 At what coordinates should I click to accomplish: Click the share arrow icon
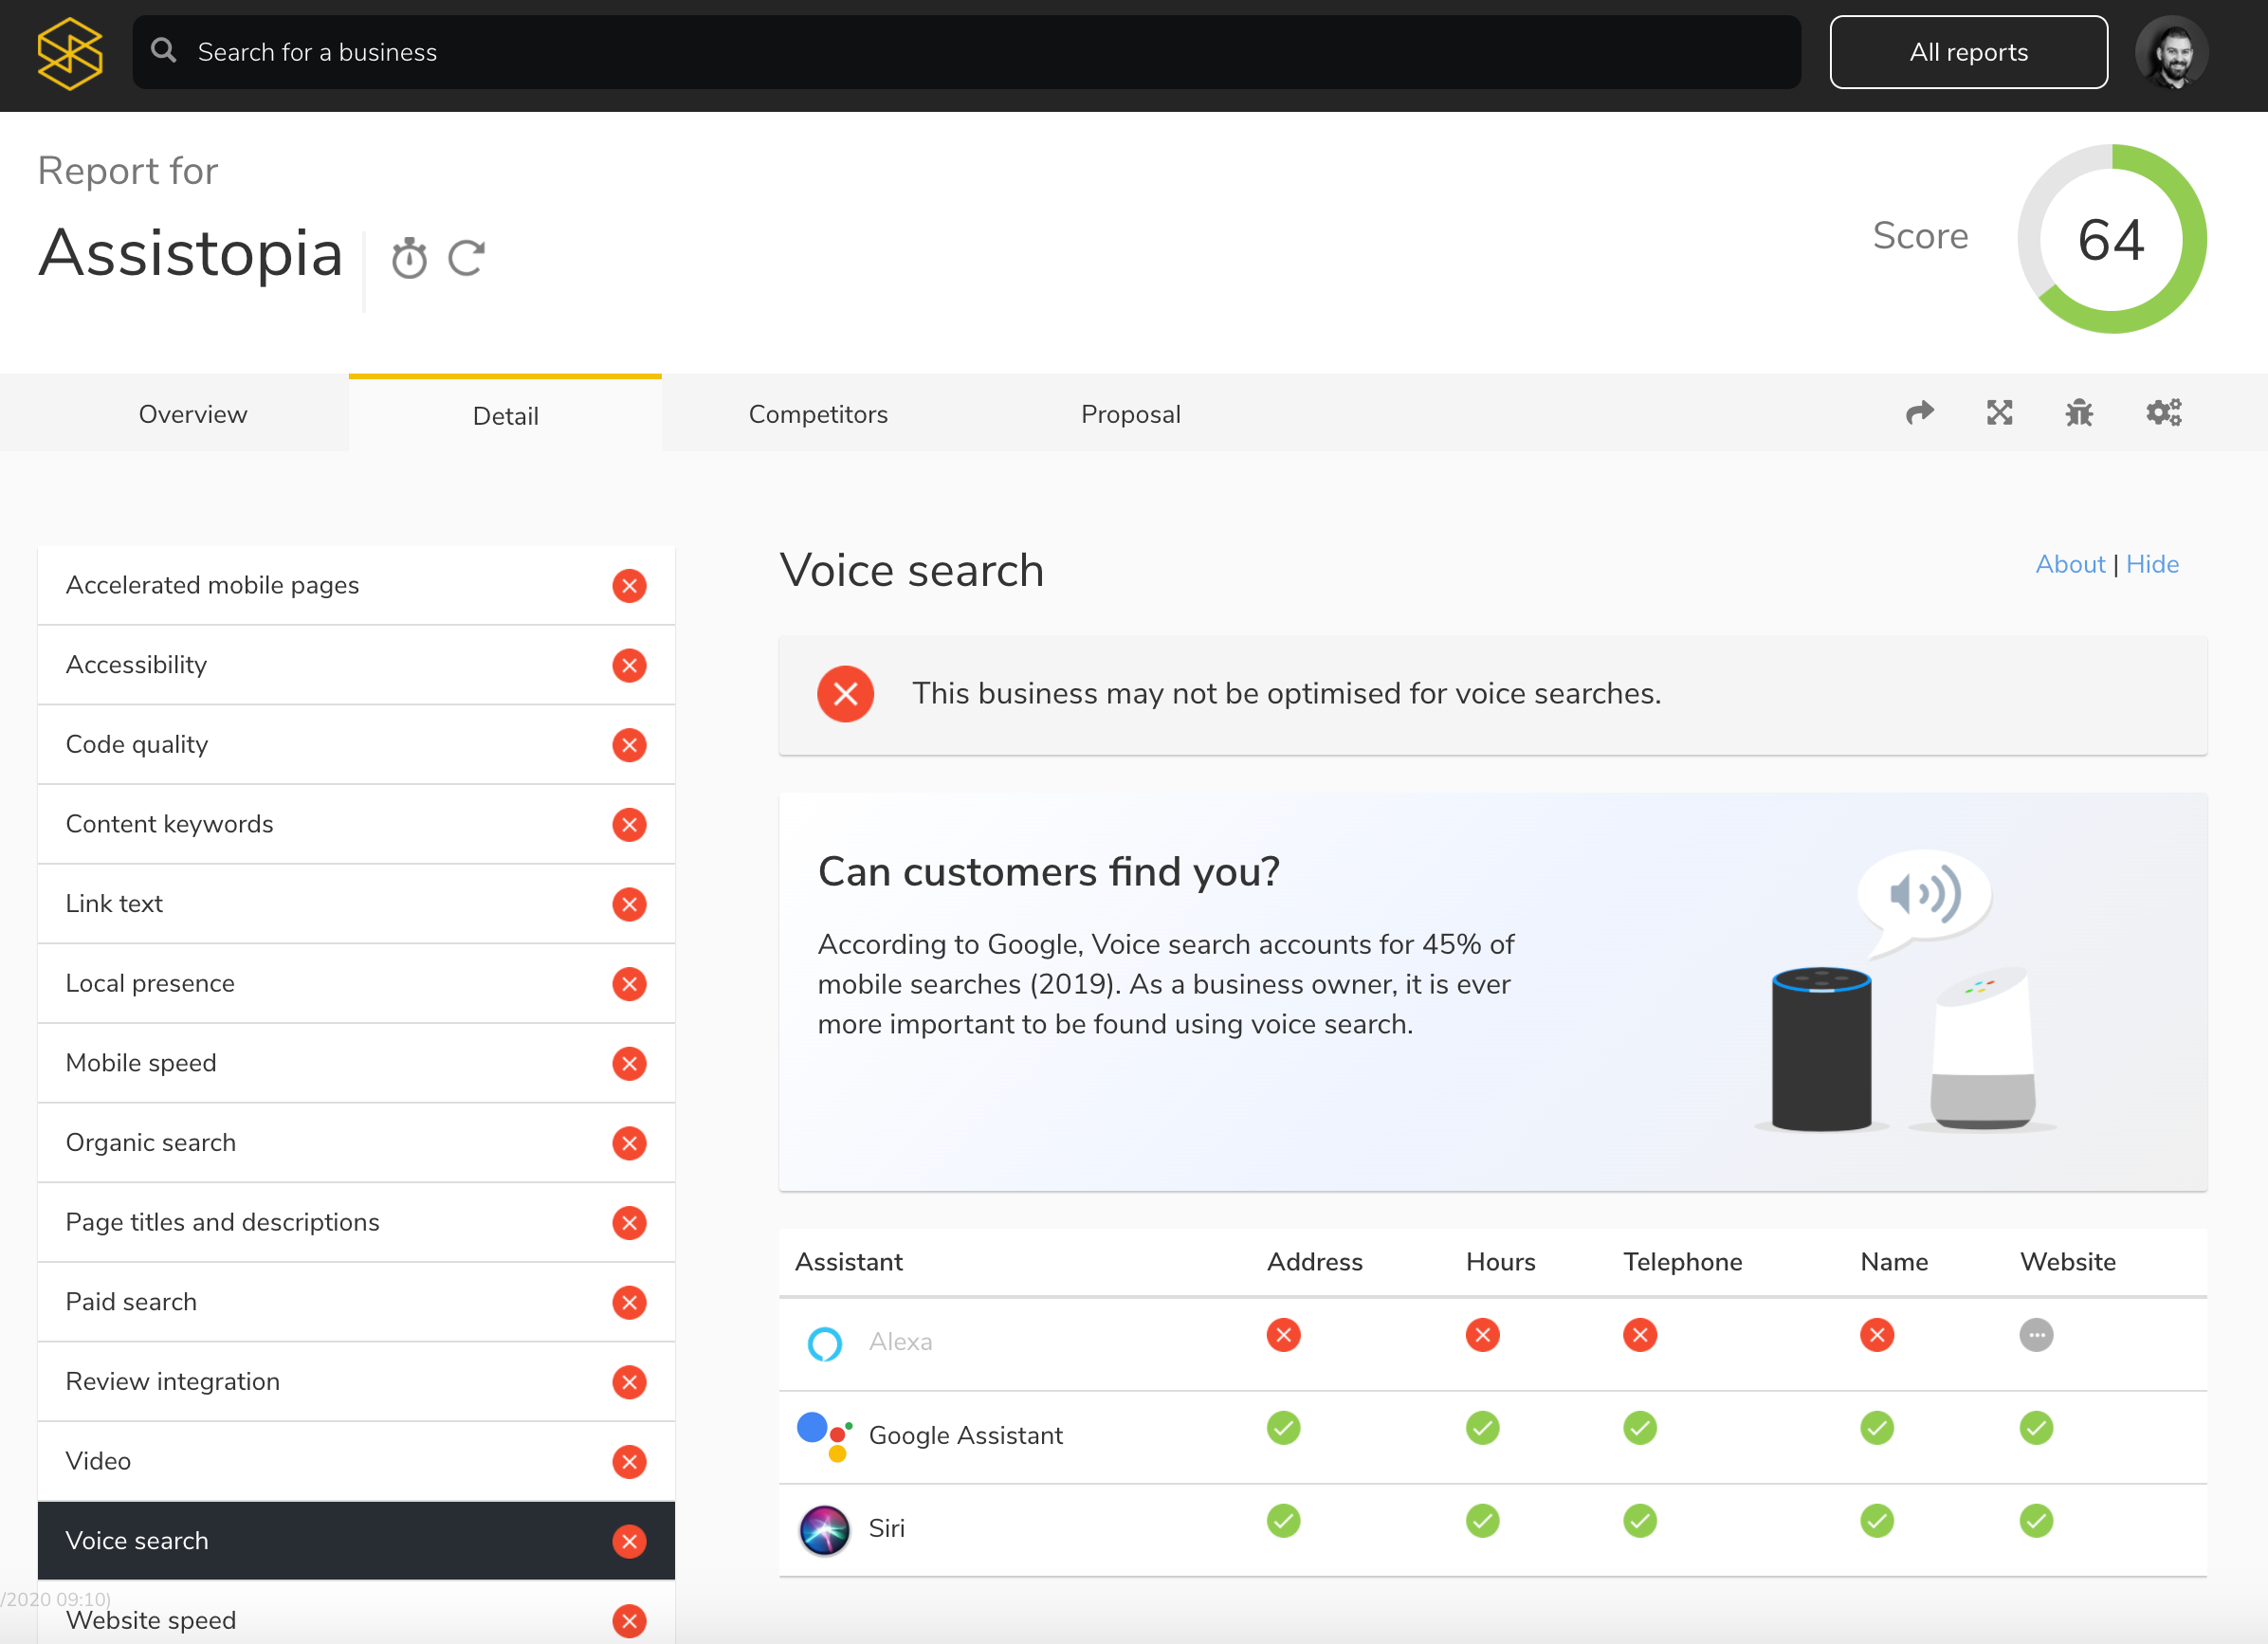click(1919, 413)
